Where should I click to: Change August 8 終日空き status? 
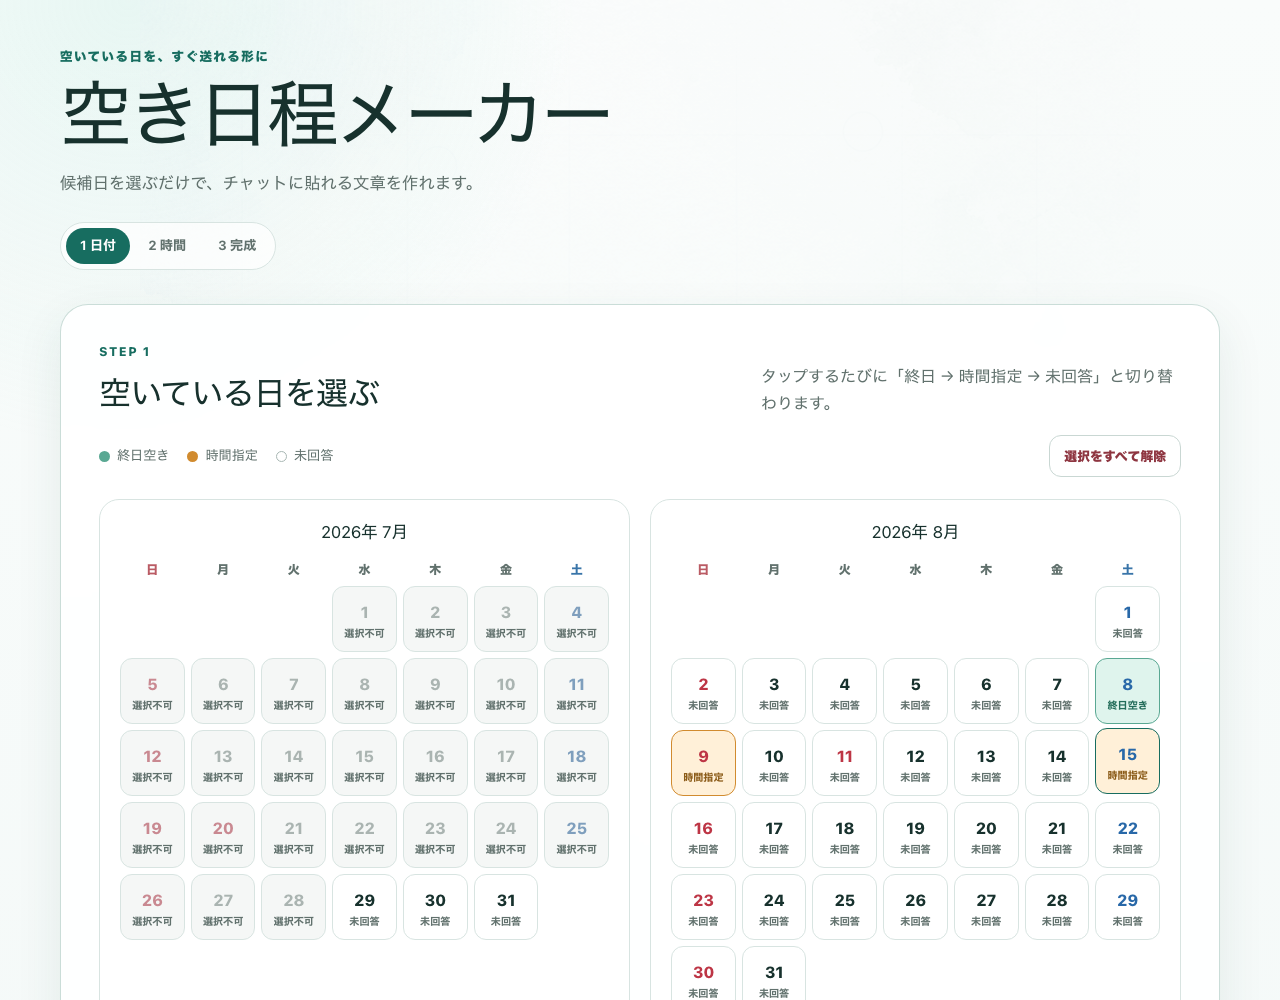click(1127, 691)
